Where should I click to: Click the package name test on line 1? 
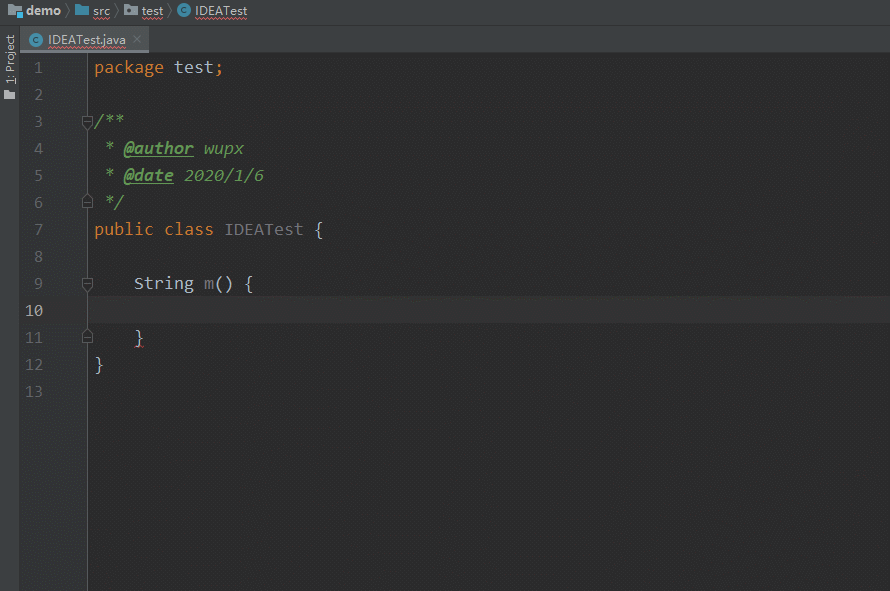pyautogui.click(x=194, y=68)
